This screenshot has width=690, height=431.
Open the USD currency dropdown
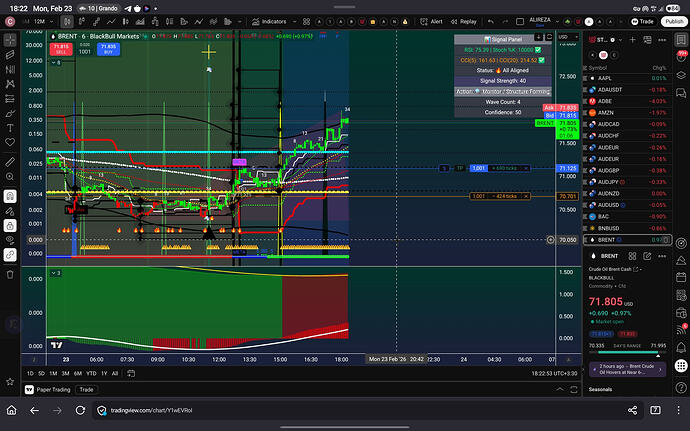(568, 37)
